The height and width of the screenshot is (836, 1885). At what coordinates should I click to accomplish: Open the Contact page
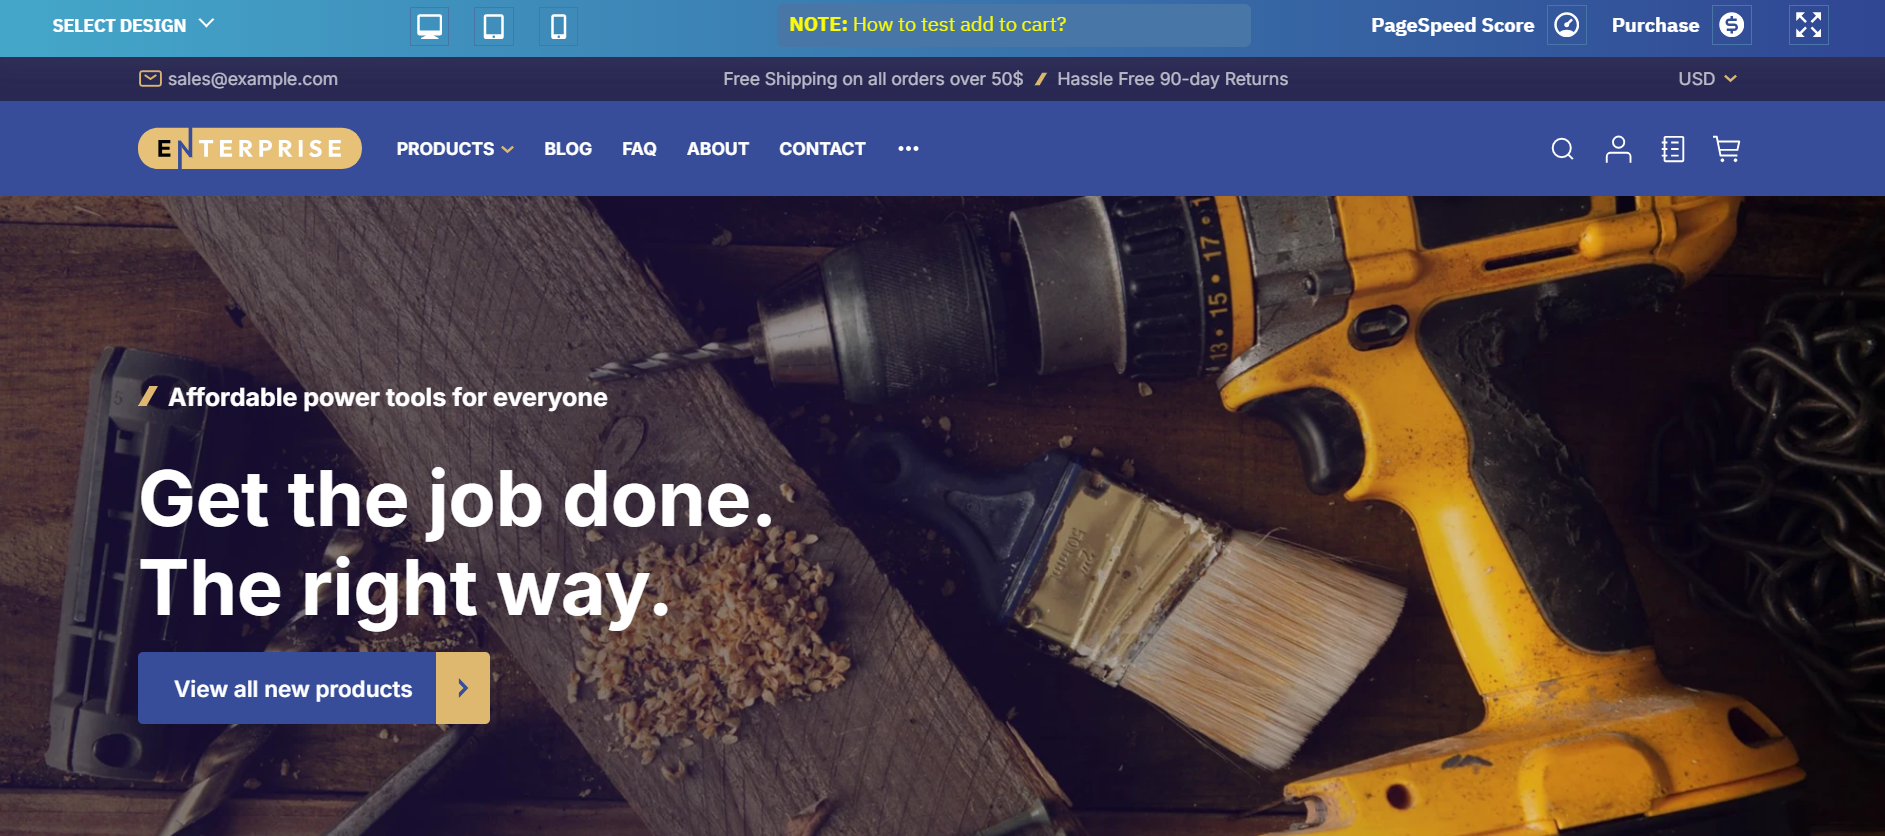[822, 149]
